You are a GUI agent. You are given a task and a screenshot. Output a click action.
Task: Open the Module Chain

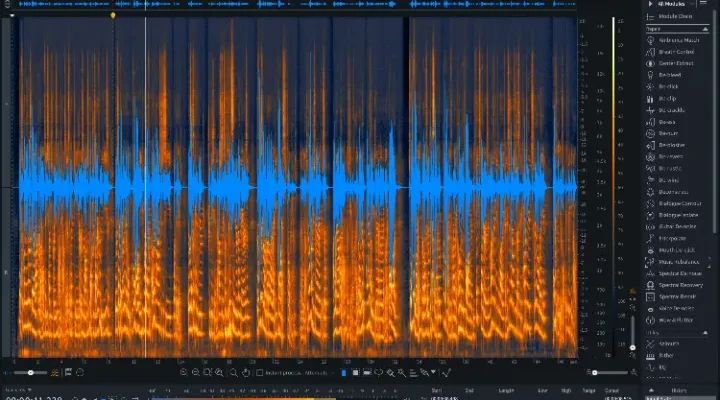(x=673, y=16)
